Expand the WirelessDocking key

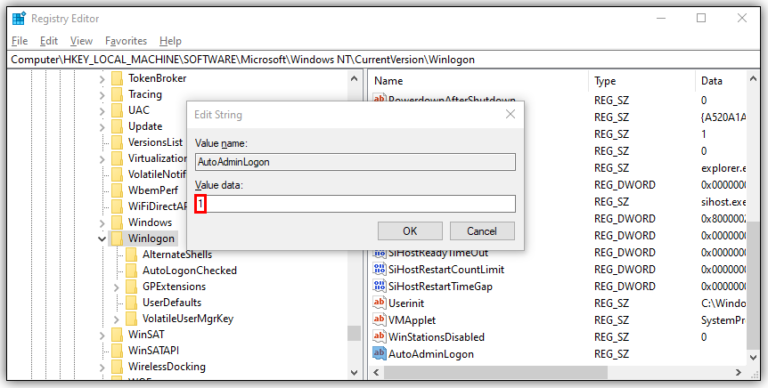tap(102, 367)
